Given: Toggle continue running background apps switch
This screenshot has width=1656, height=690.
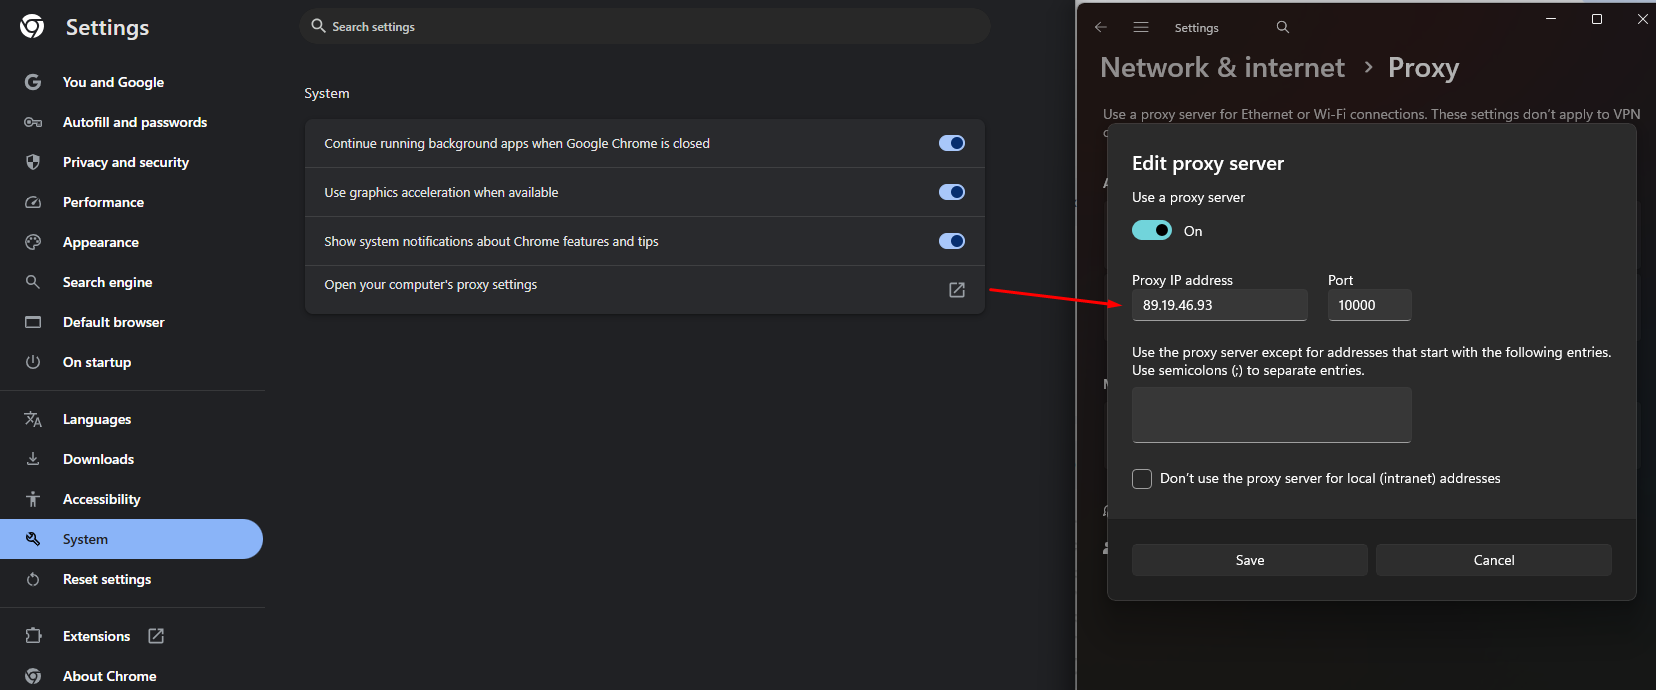Looking at the screenshot, I should [952, 143].
